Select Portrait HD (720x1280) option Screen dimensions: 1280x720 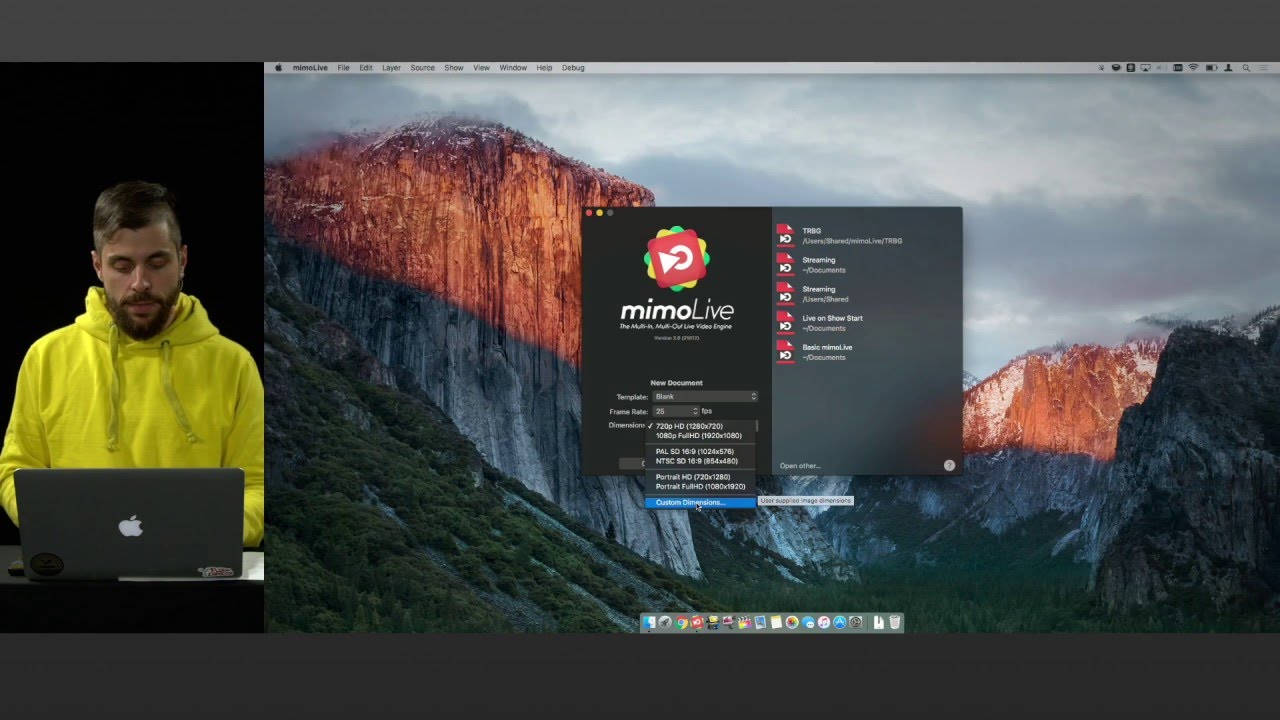pos(700,477)
